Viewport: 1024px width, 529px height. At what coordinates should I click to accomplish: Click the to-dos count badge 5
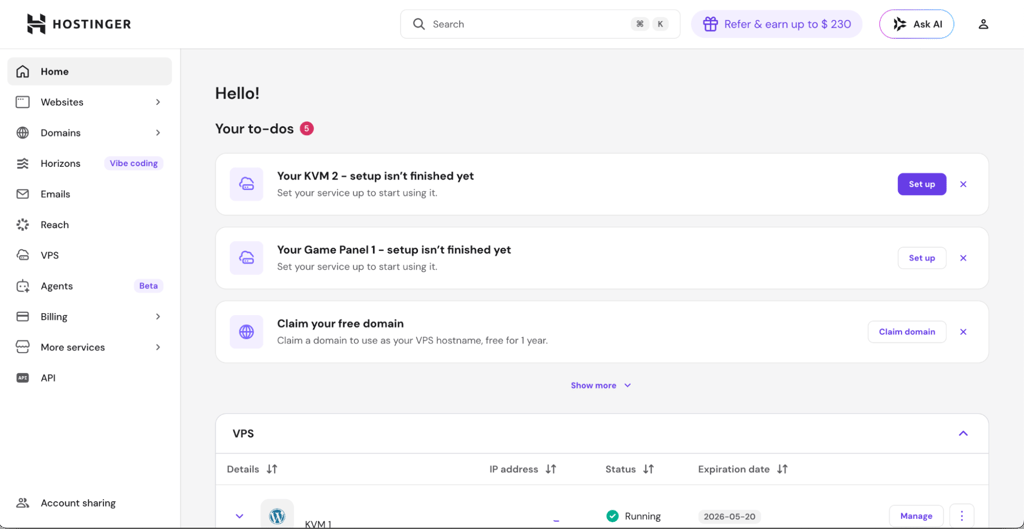pyautogui.click(x=307, y=129)
